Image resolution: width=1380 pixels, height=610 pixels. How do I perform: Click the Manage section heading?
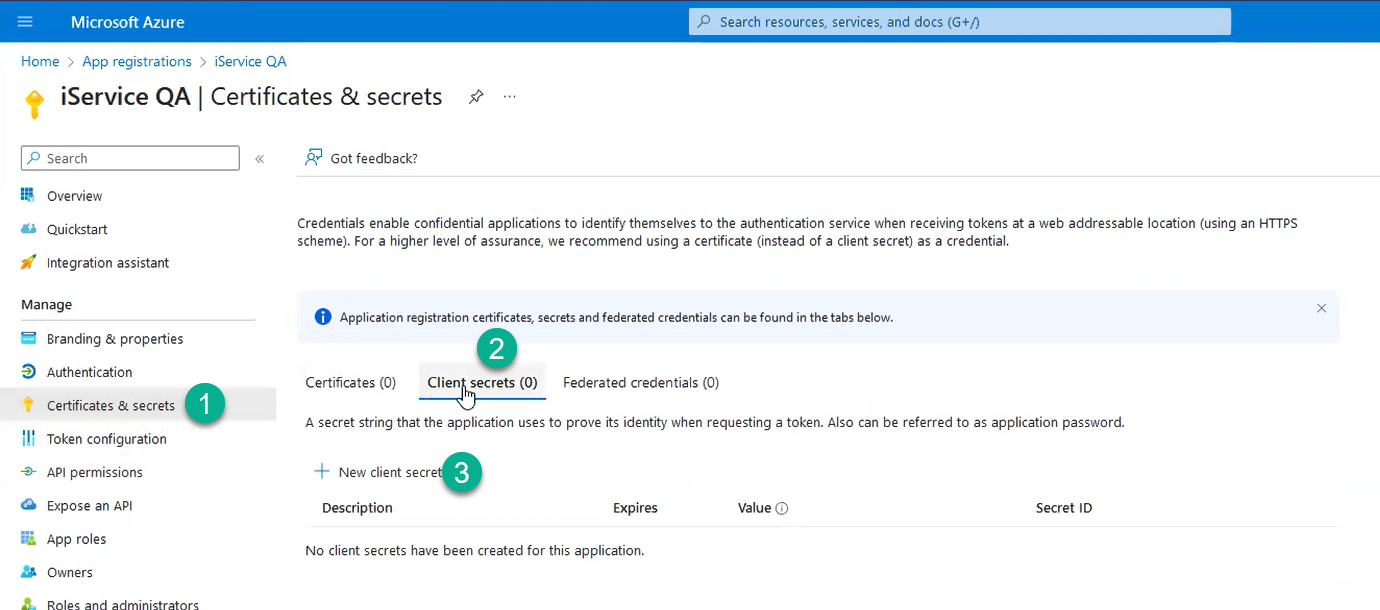tap(47, 304)
